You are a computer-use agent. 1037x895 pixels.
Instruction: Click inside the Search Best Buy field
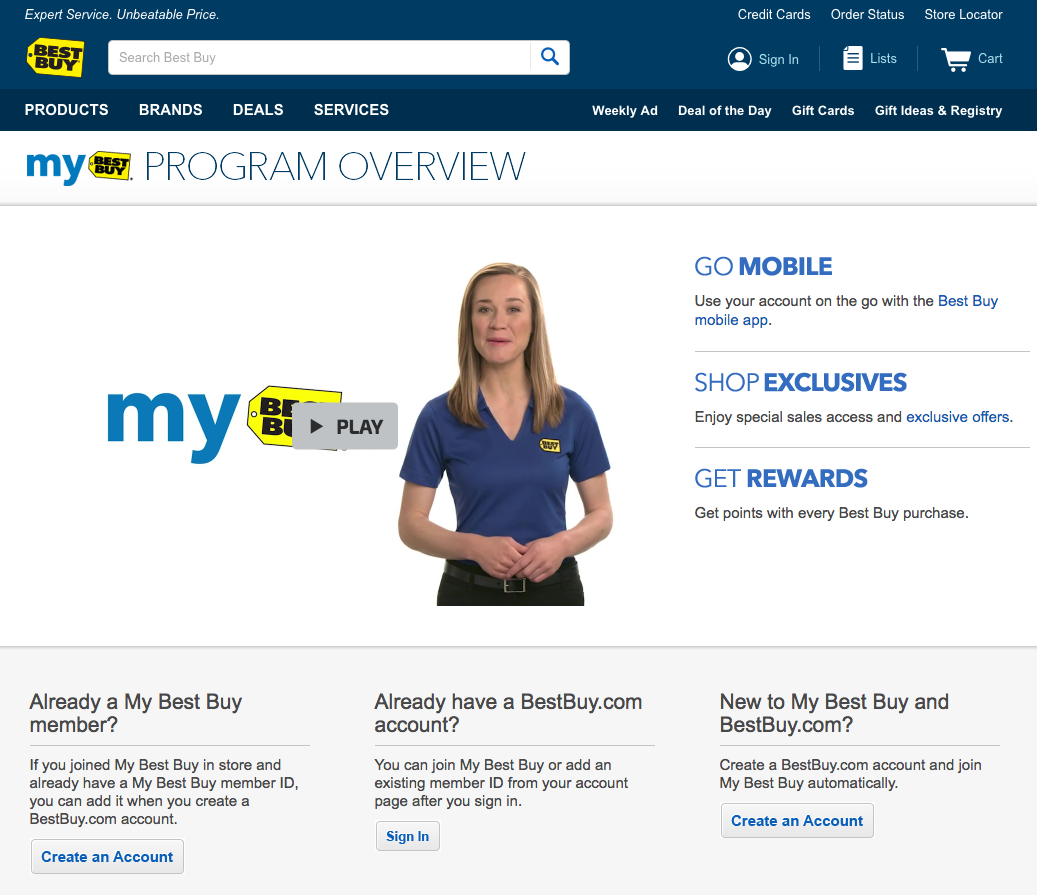[x=300, y=57]
